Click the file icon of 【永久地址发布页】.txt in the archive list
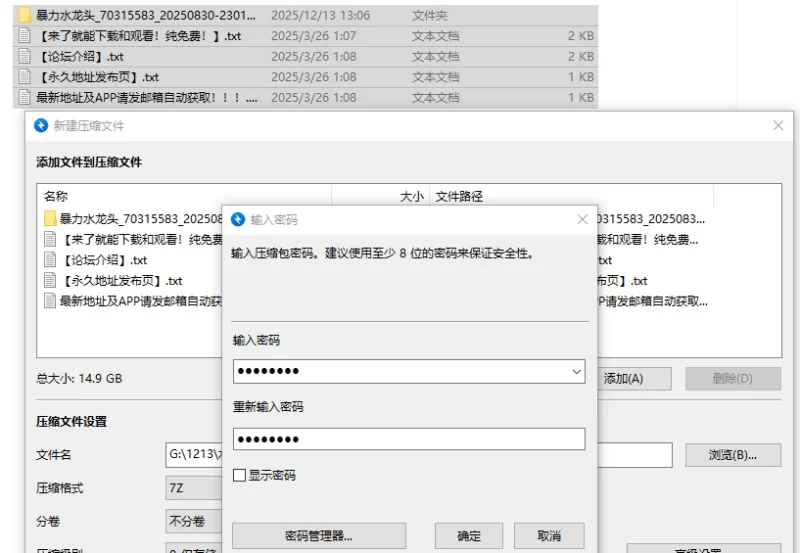 pos(49,280)
